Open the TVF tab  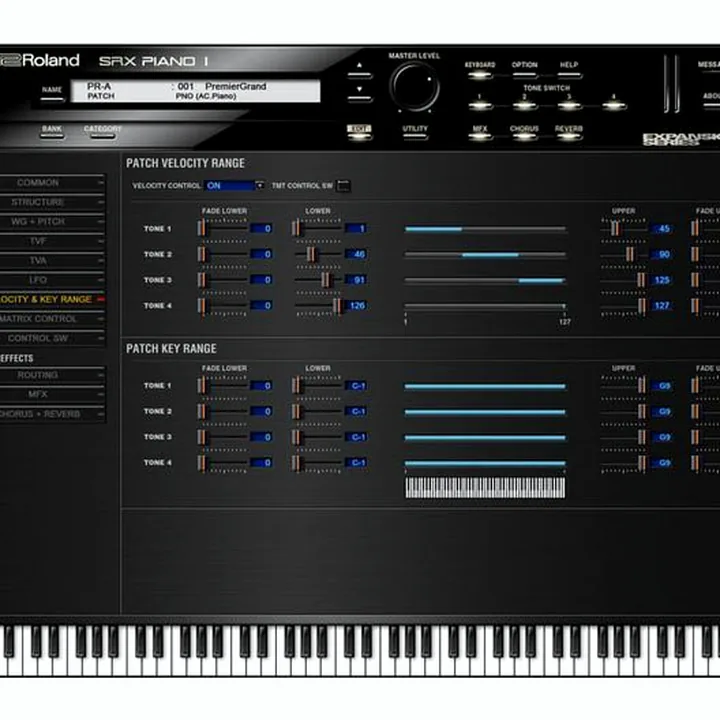point(52,241)
